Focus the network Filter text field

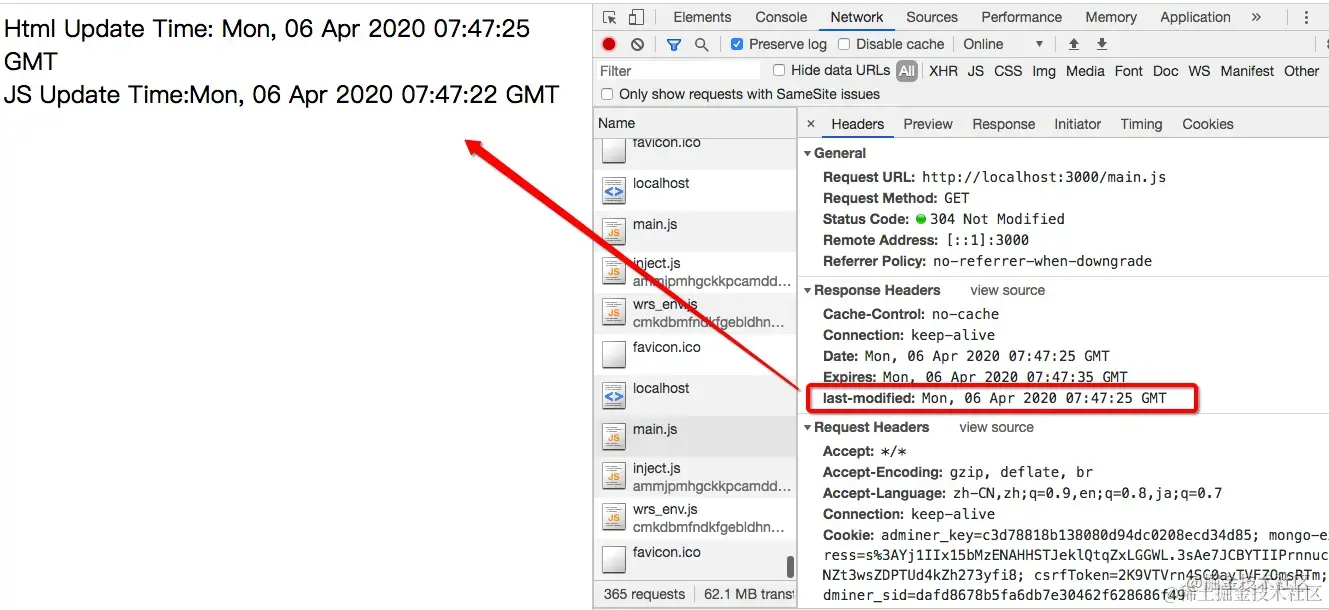[x=679, y=71]
